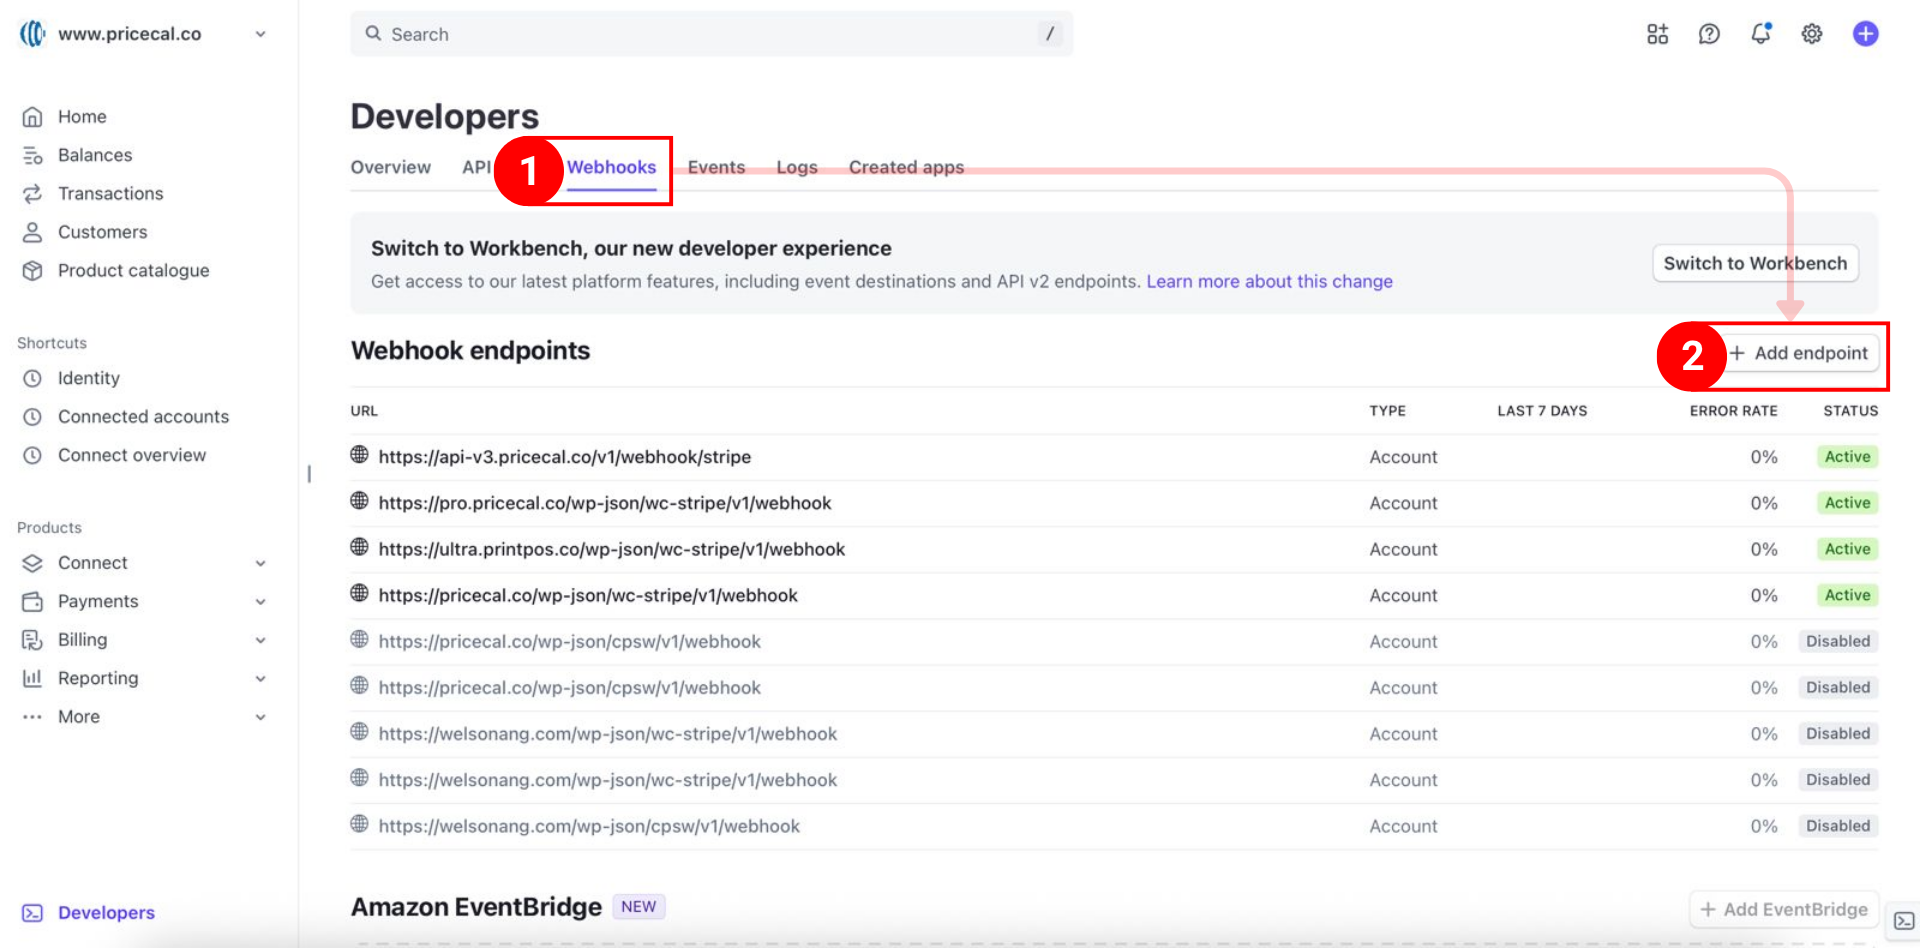Screen dimensions: 1920x948
Task: Expand the Connect products menu
Action: (x=260, y=563)
